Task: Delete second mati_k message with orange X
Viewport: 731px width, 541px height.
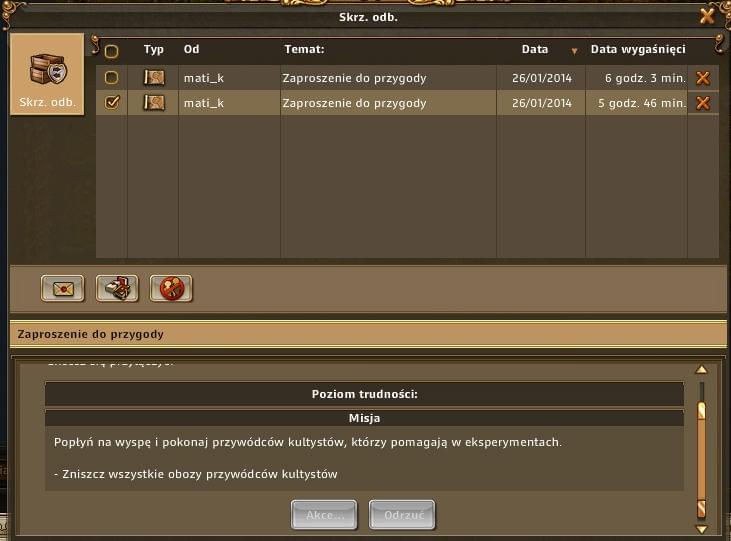Action: click(x=703, y=103)
